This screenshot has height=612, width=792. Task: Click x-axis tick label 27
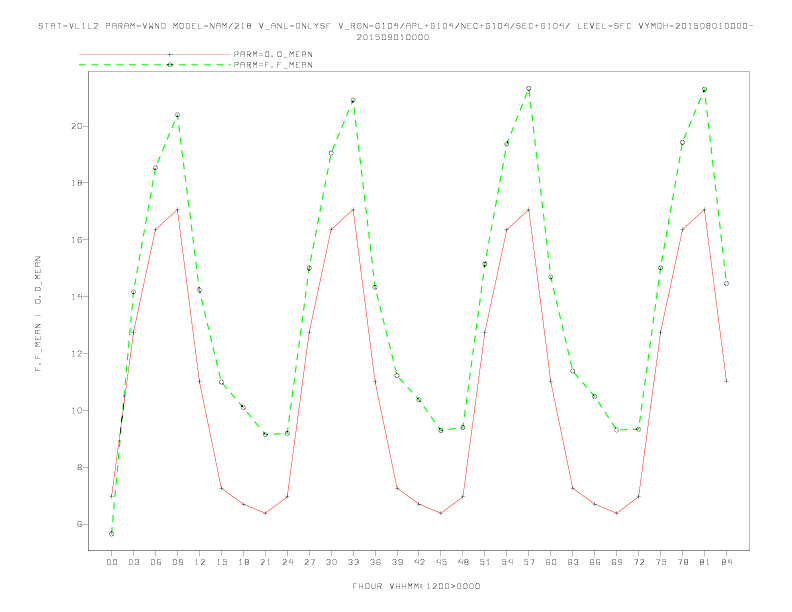(309, 562)
